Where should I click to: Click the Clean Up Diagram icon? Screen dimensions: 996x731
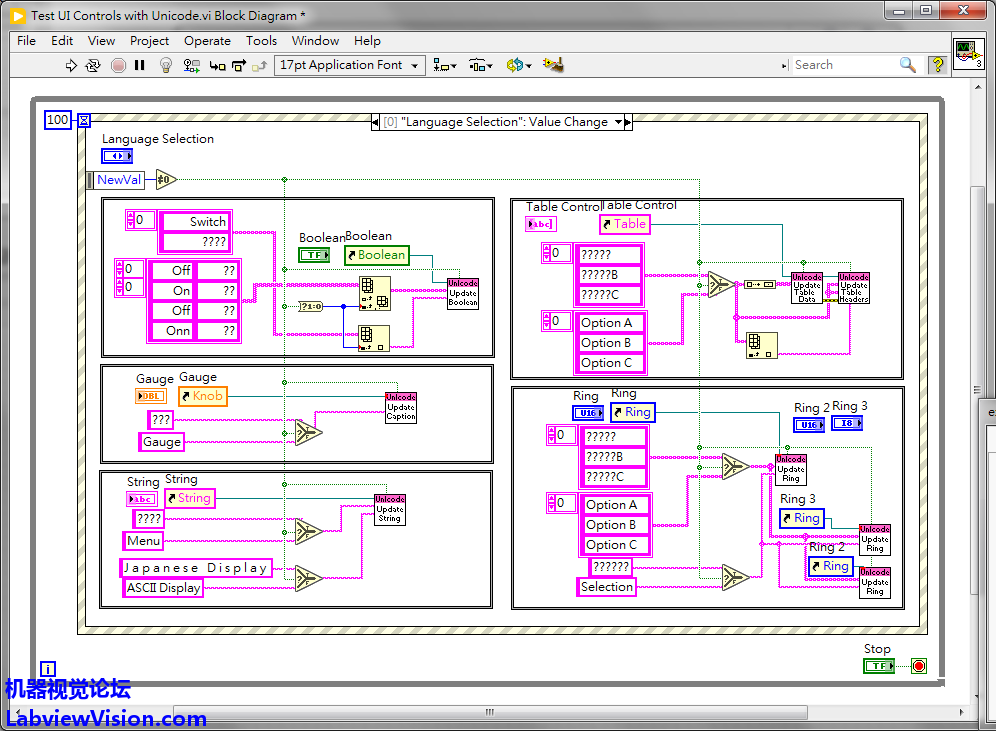(x=552, y=65)
